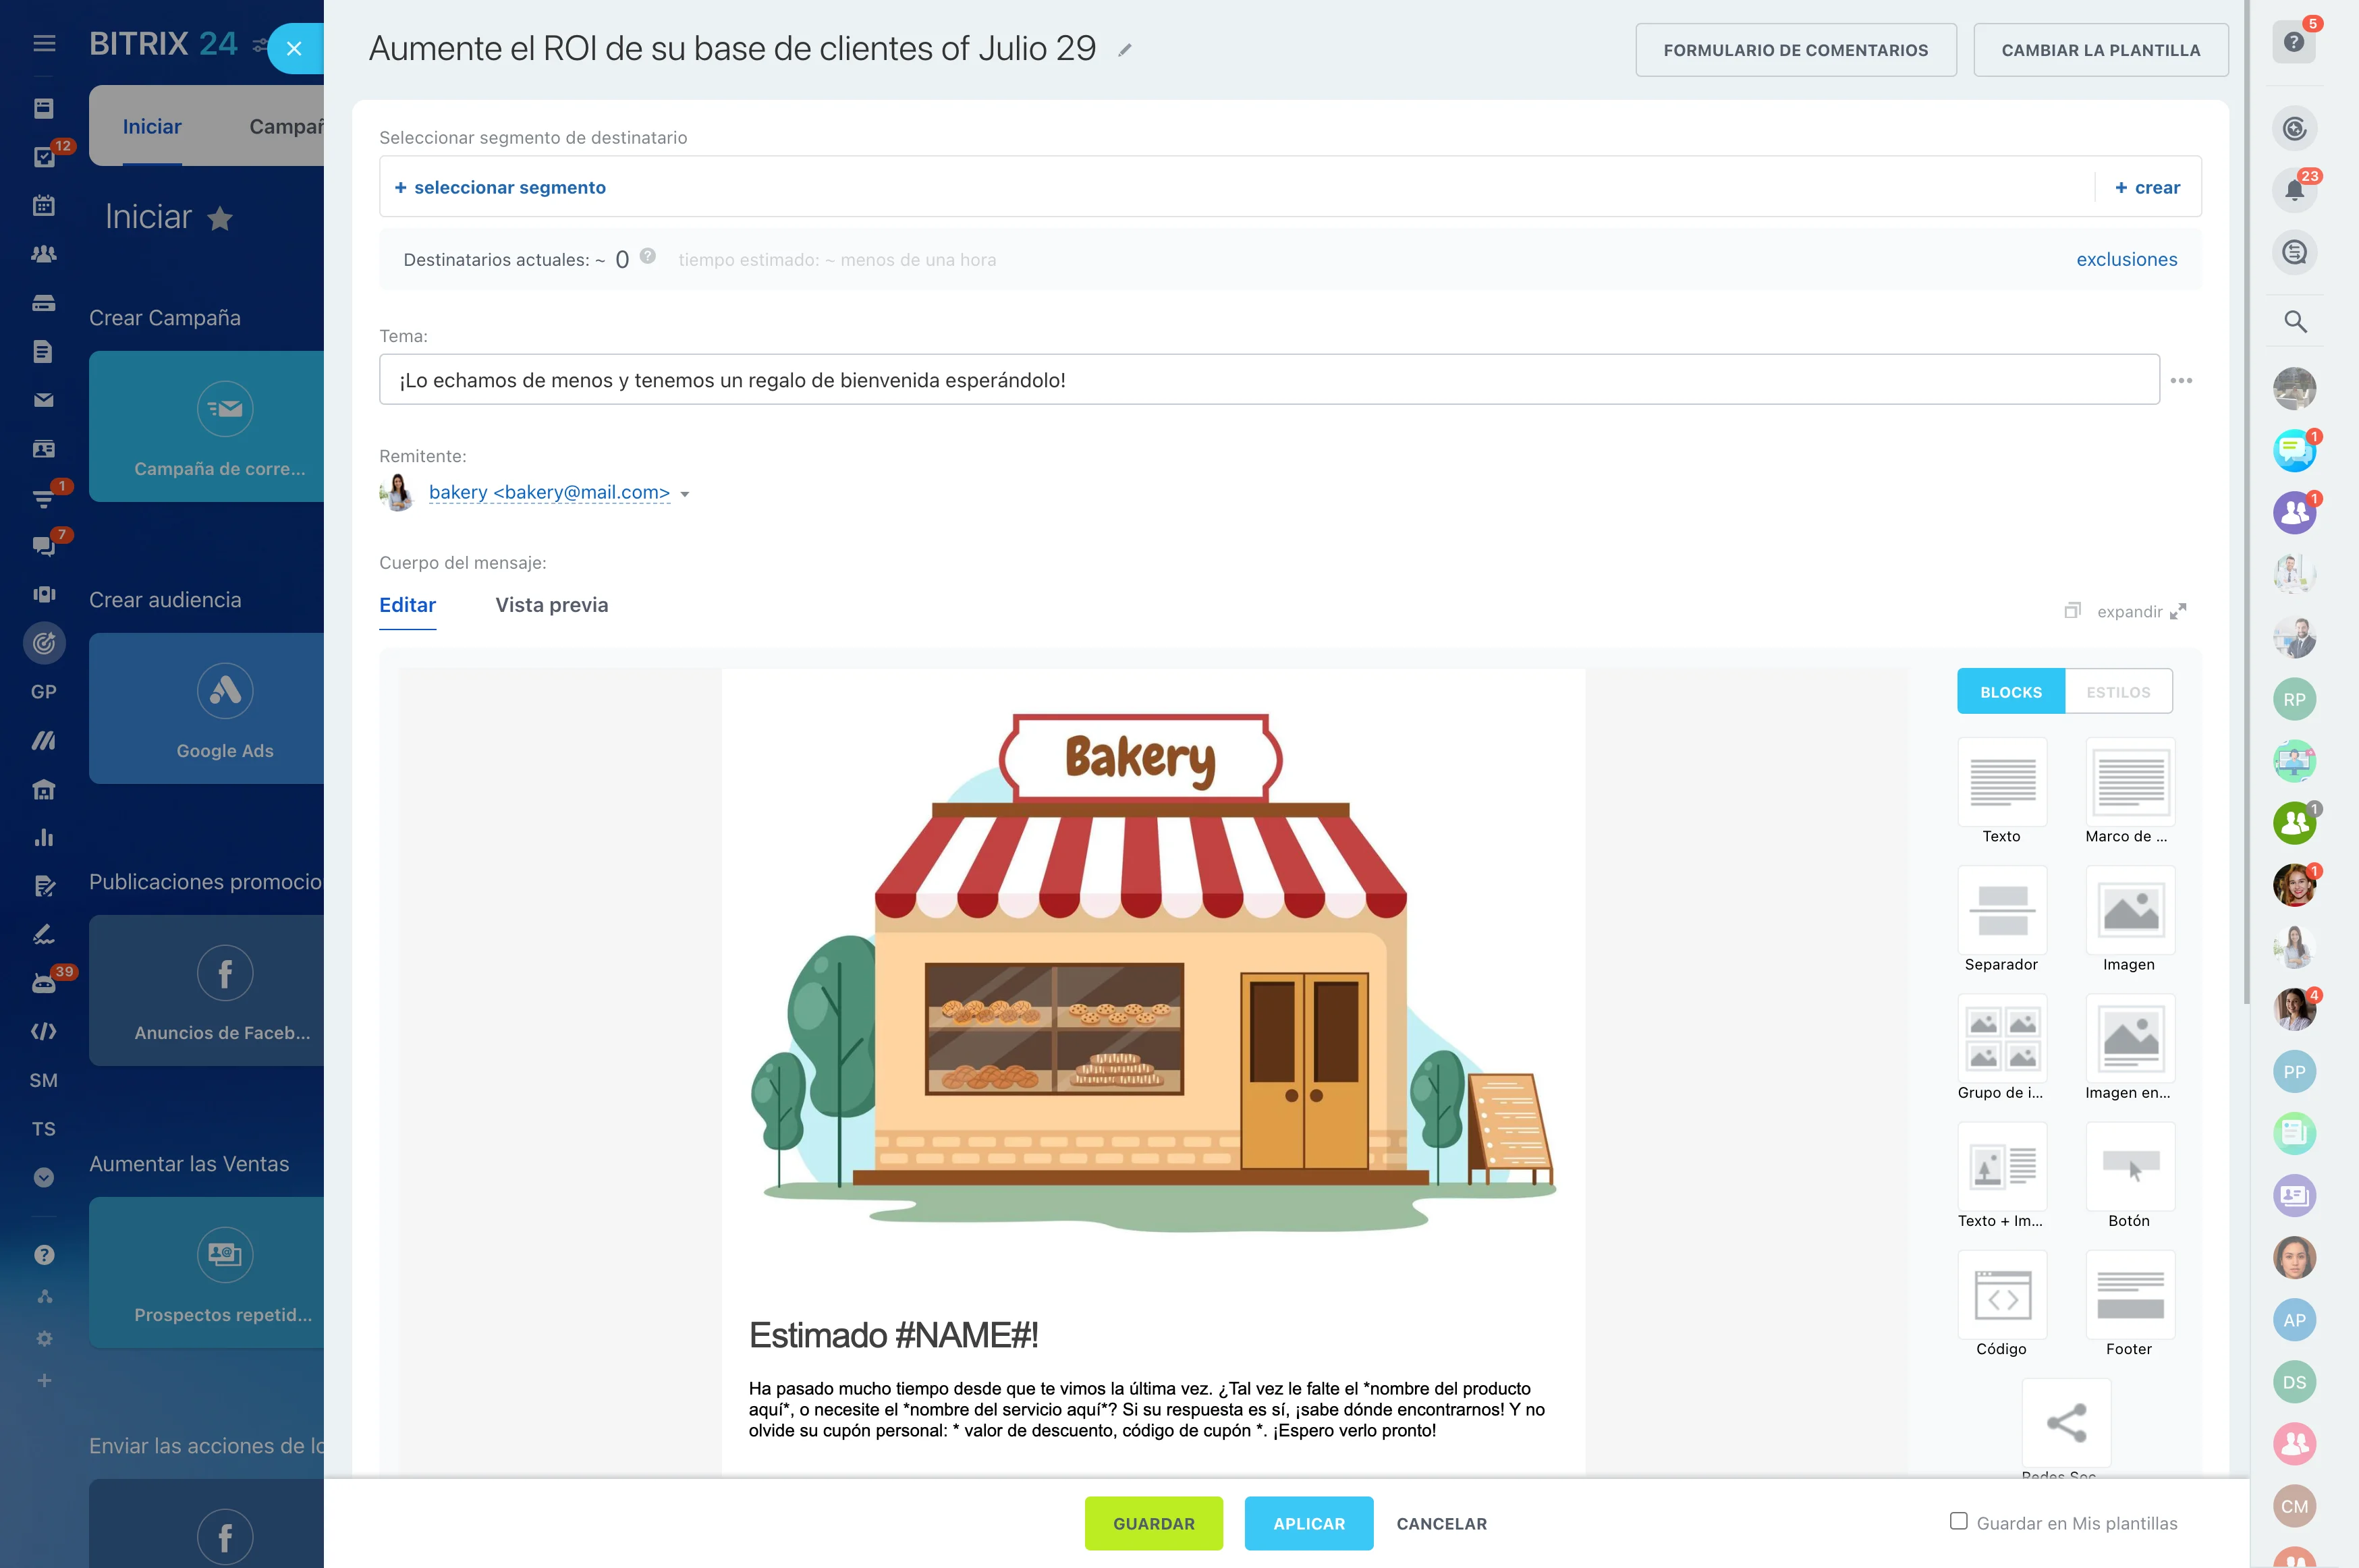Click the seleccionar segmento link
Viewport: 2359px width, 1568px height.
[501, 187]
